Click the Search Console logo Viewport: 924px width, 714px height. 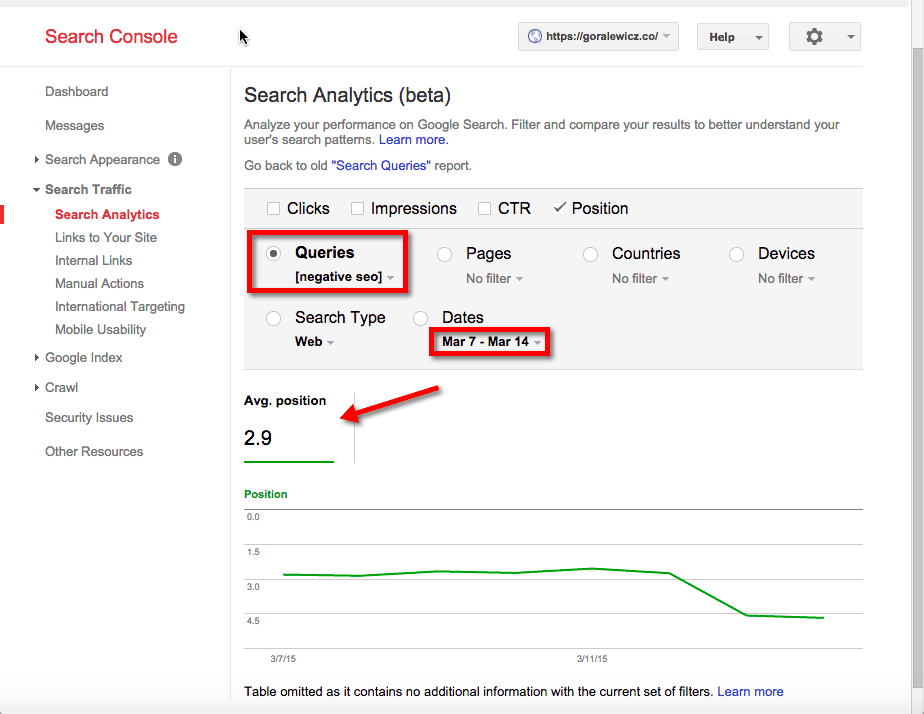[111, 37]
